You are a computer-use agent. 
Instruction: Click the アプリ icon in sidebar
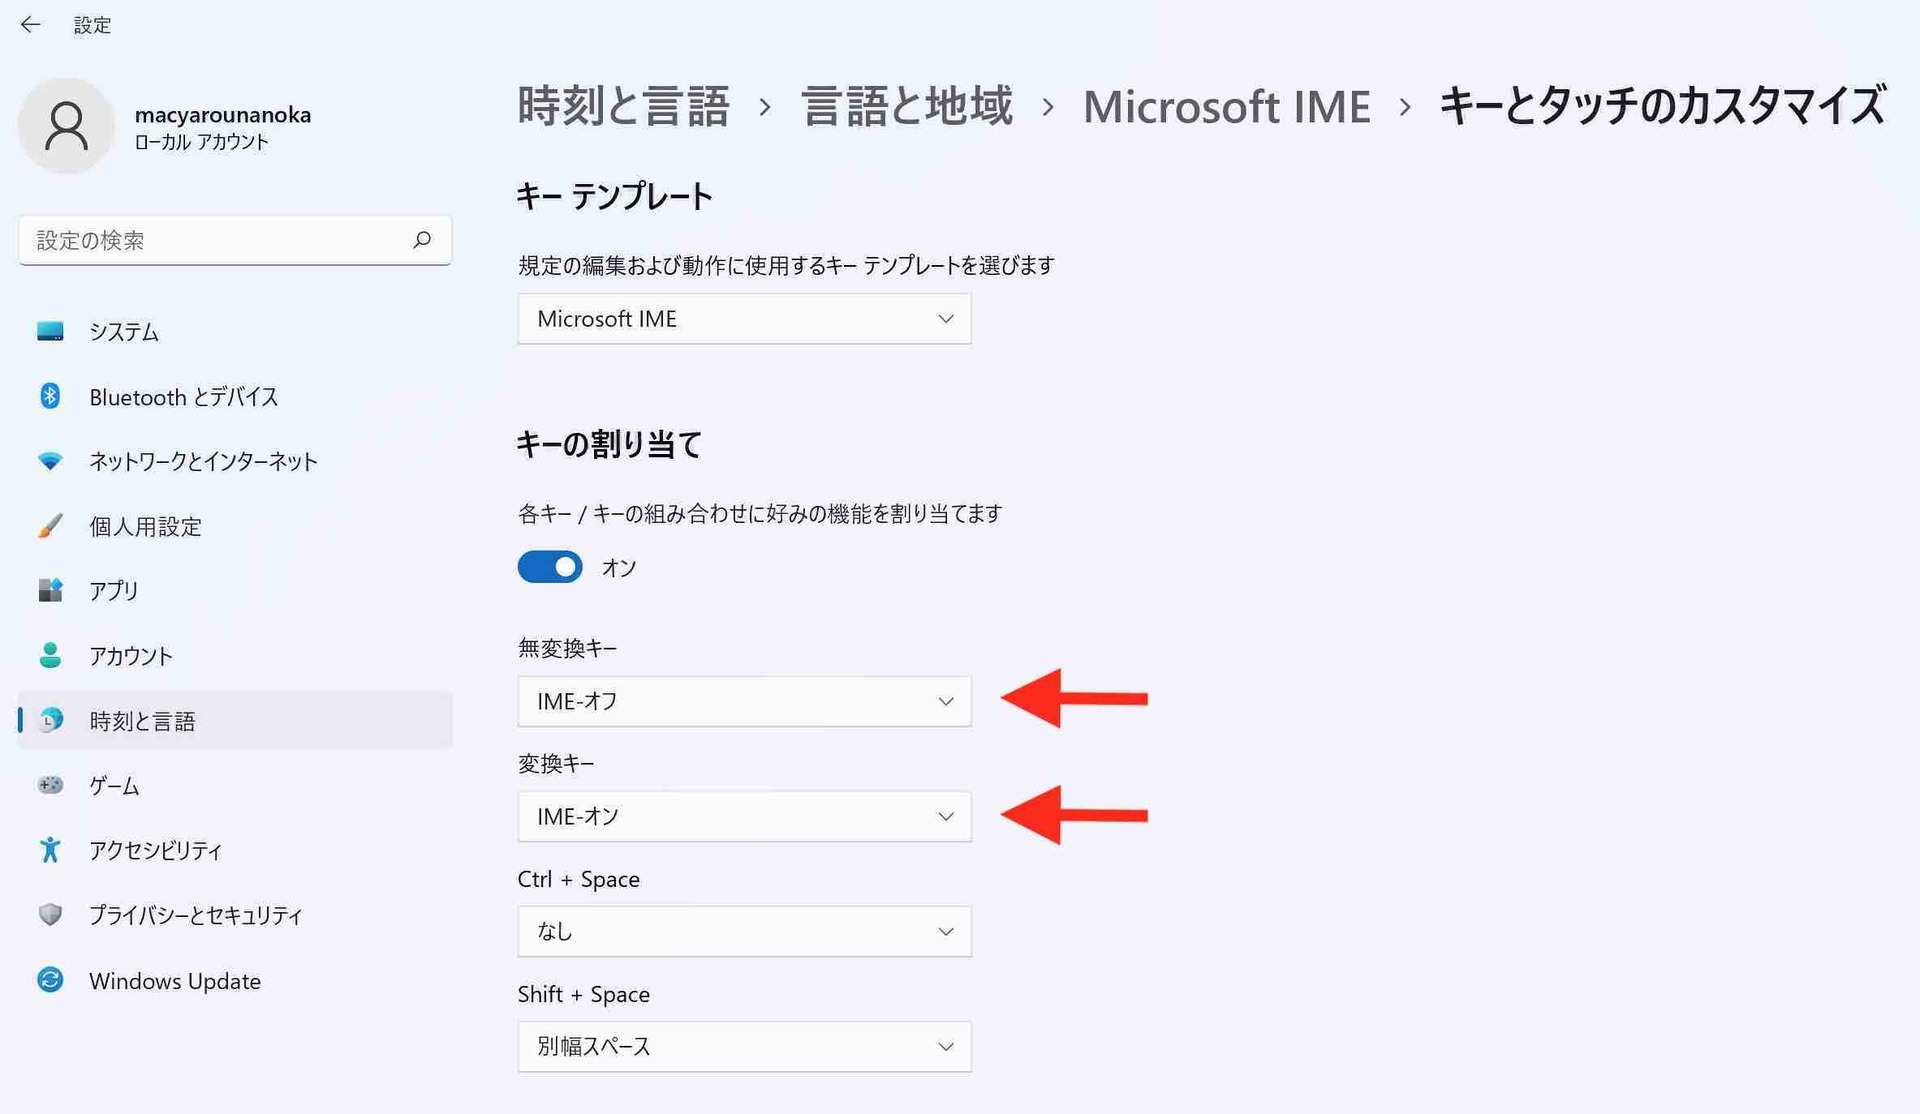(x=49, y=589)
